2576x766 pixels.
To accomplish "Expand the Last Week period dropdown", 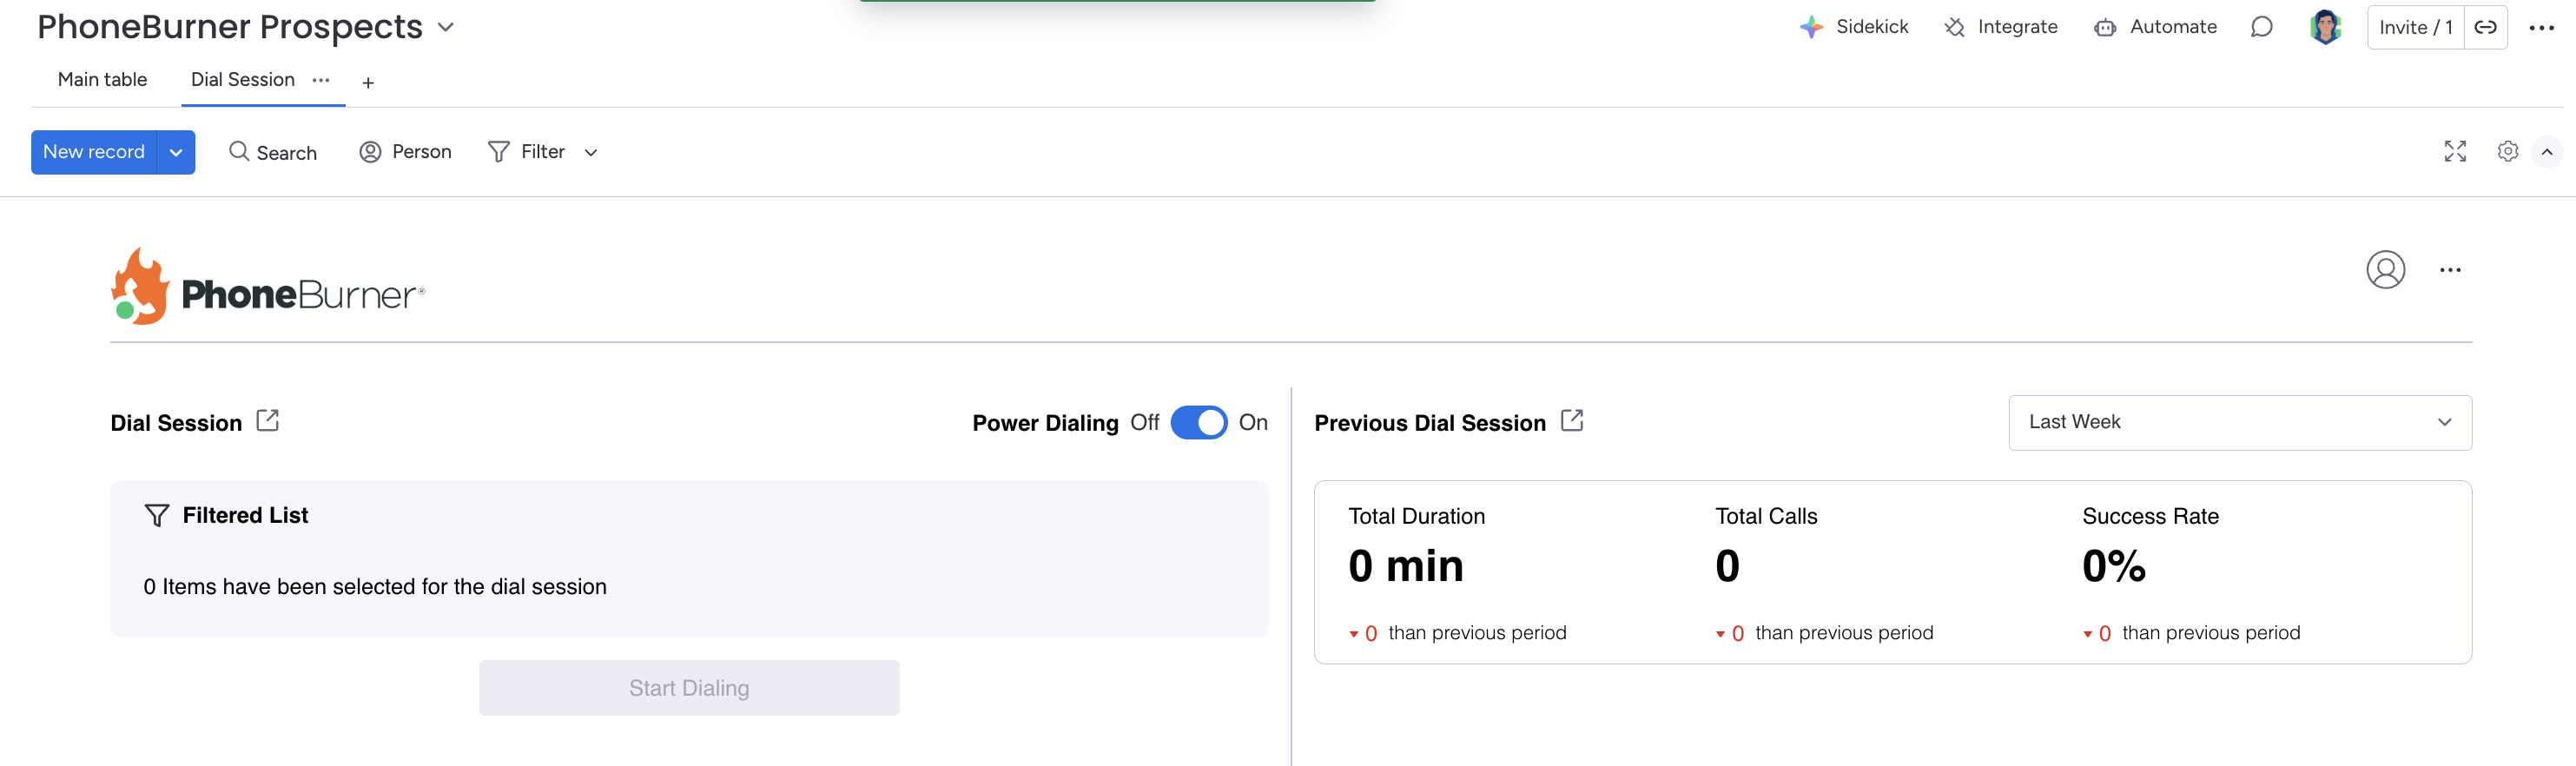I will pos(2239,422).
